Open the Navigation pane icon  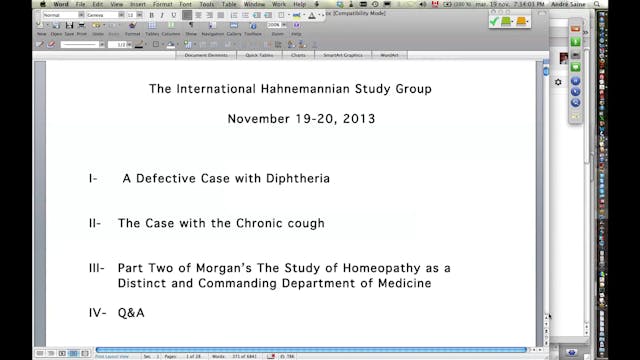click(x=212, y=26)
